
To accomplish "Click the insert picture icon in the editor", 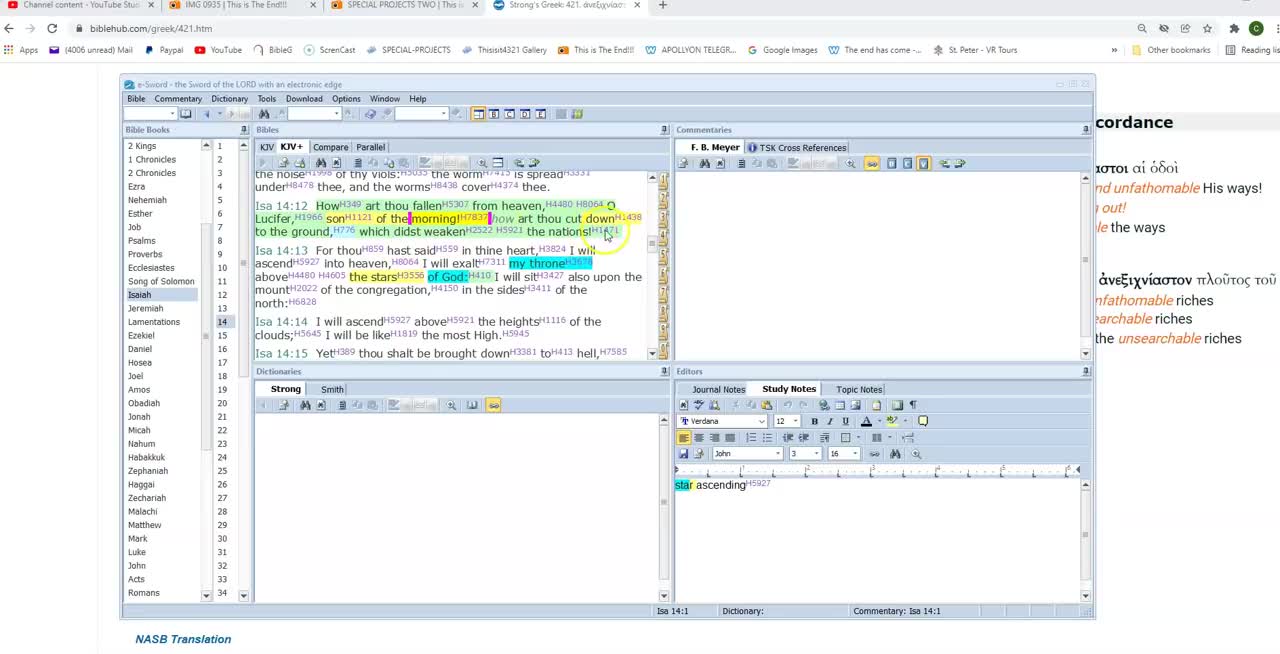I will point(855,405).
